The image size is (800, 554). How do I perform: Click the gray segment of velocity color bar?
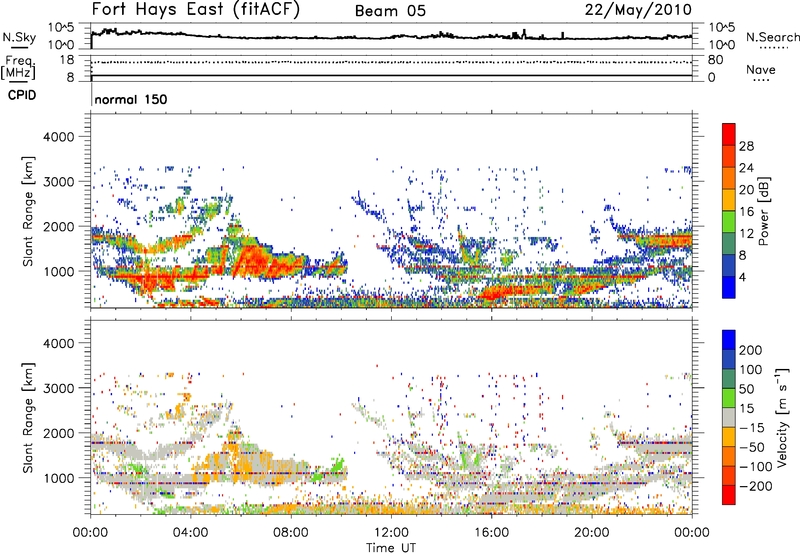click(729, 417)
